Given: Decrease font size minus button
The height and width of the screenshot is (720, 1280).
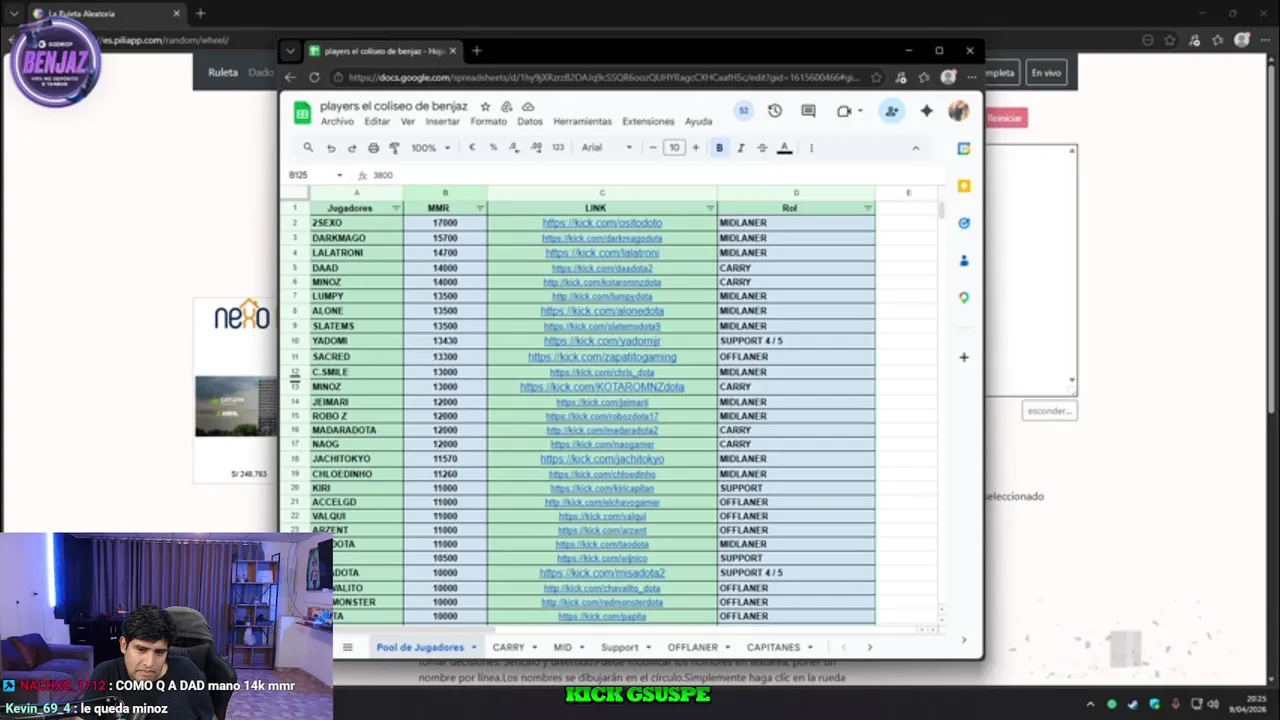Looking at the screenshot, I should [653, 147].
